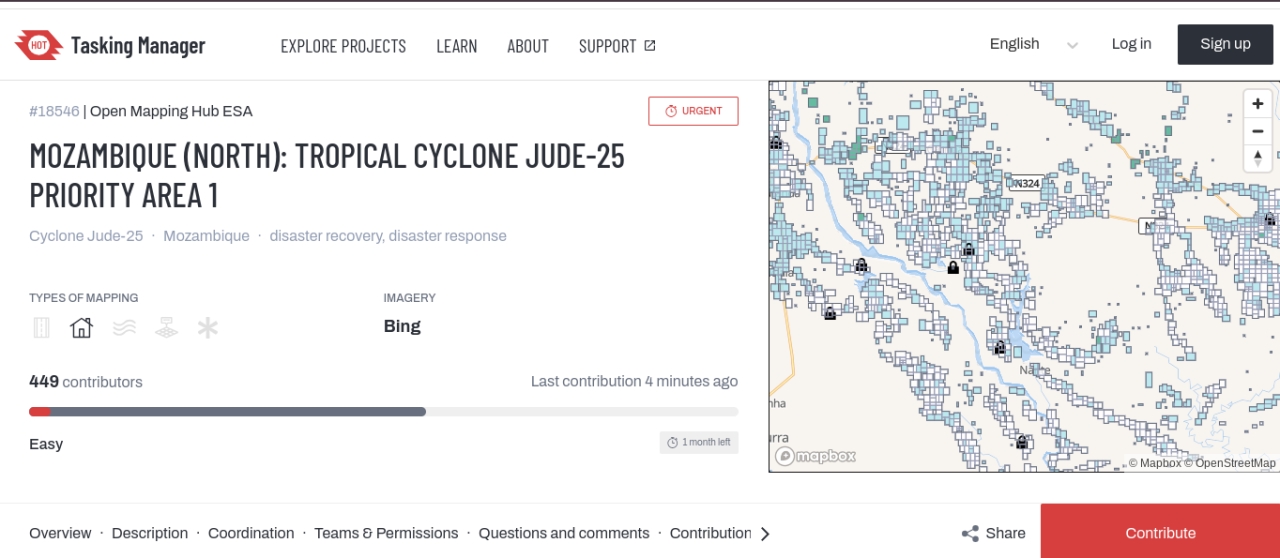1280x558 pixels.
Task: Go to the Questions and comments tab
Action: point(564,533)
